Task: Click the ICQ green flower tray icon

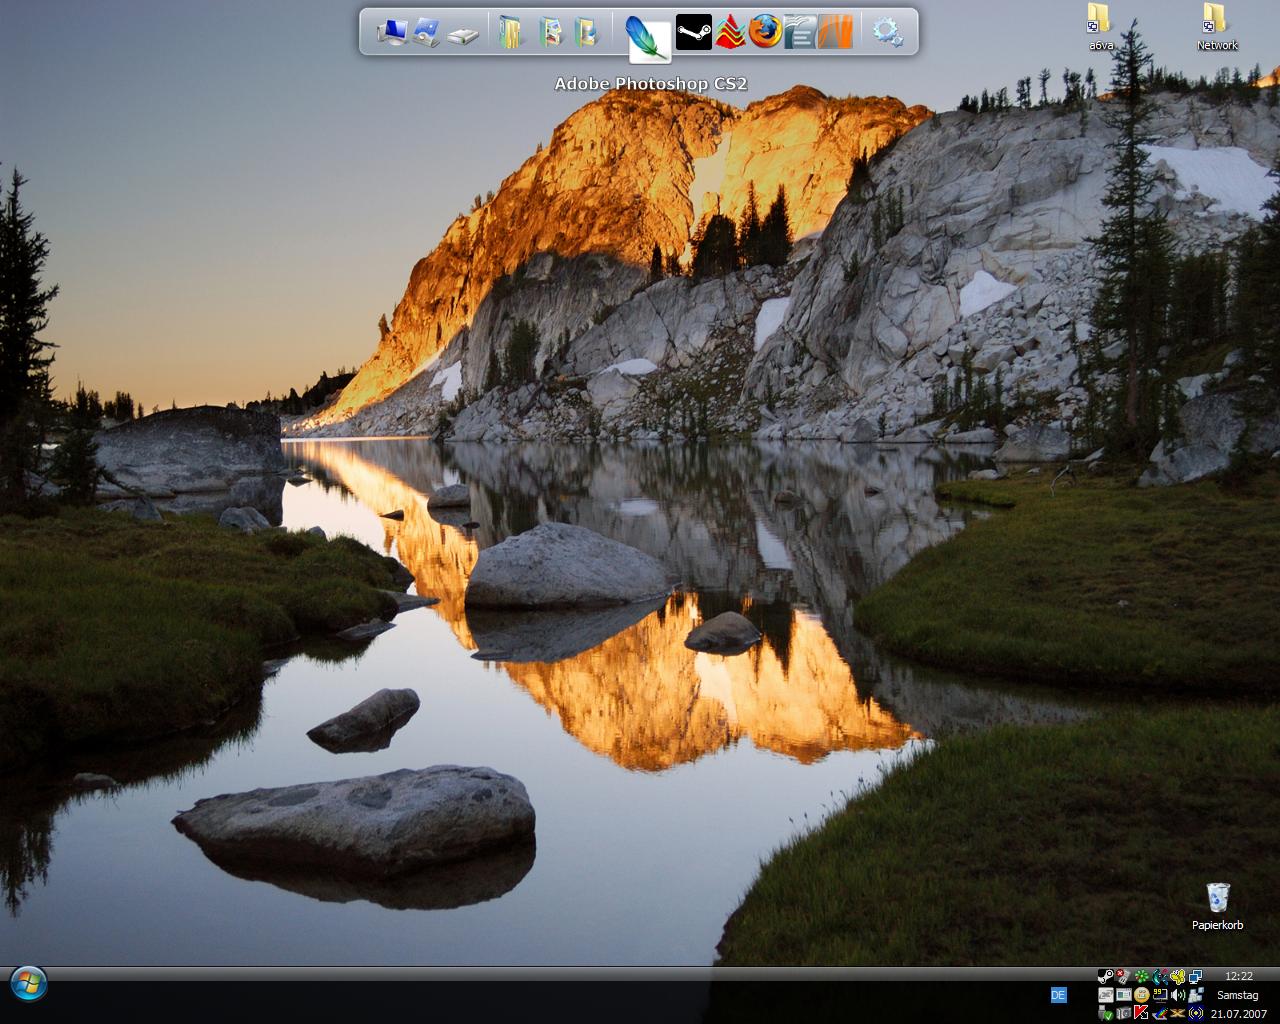Action: [1141, 977]
